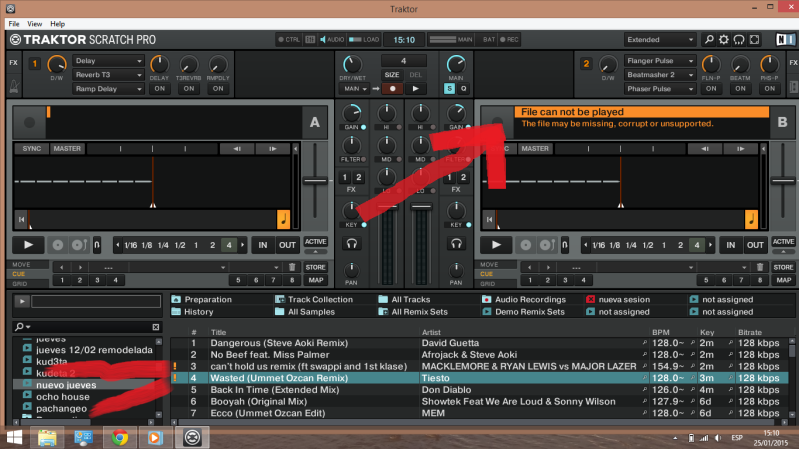Open the nueva sesion favorite

pos(618,300)
